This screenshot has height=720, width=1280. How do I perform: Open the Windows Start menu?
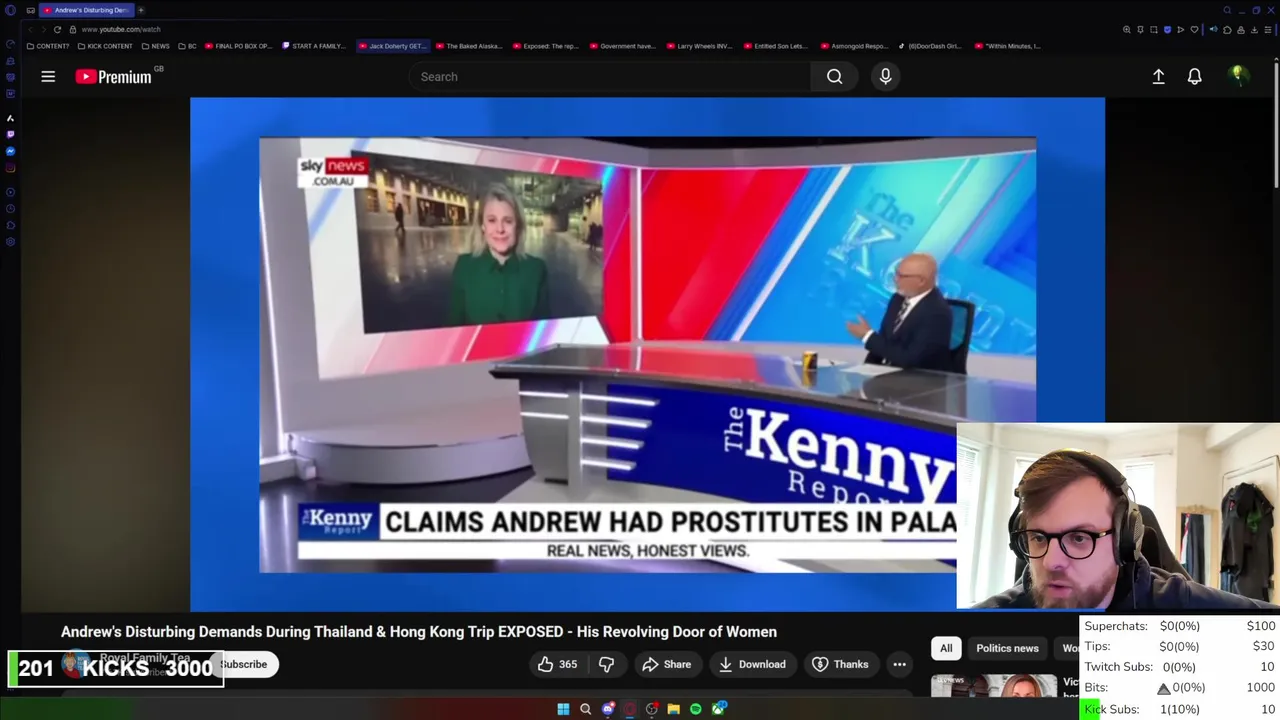click(x=563, y=709)
